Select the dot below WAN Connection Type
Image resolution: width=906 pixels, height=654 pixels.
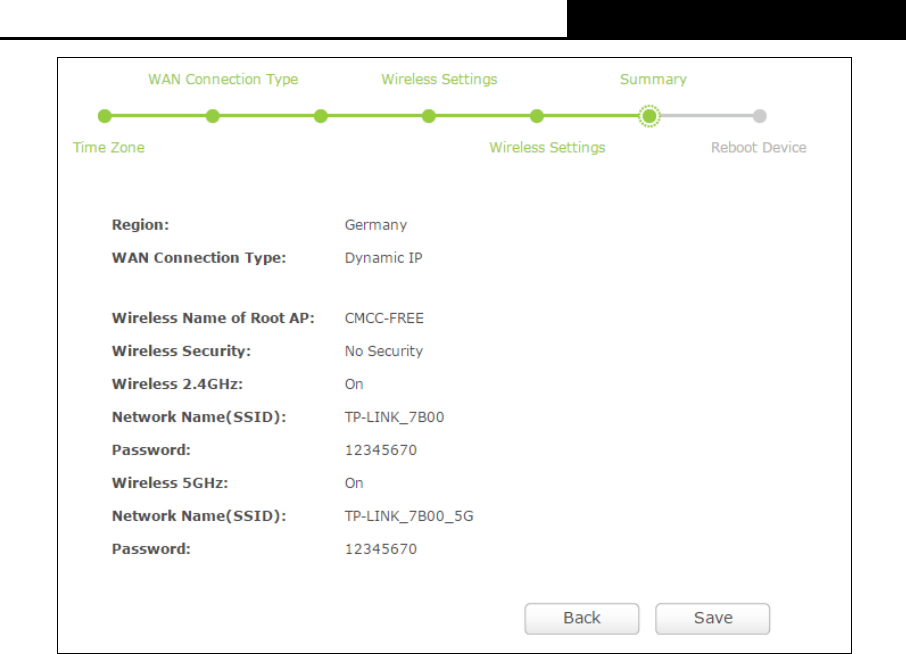[213, 116]
